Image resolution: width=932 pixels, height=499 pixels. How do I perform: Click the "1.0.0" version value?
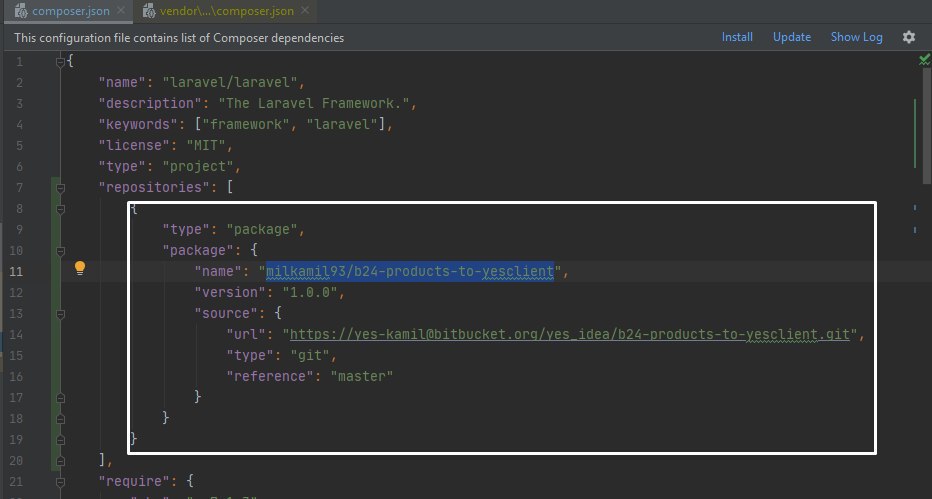tap(310, 292)
